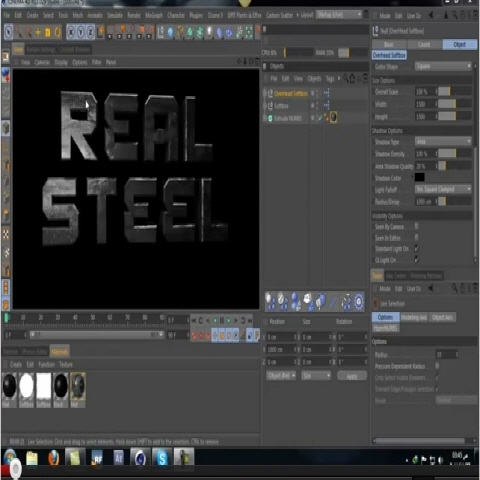Toggle the X axis lock
Image resolution: width=480 pixels, height=480 pixels.
(71, 32)
